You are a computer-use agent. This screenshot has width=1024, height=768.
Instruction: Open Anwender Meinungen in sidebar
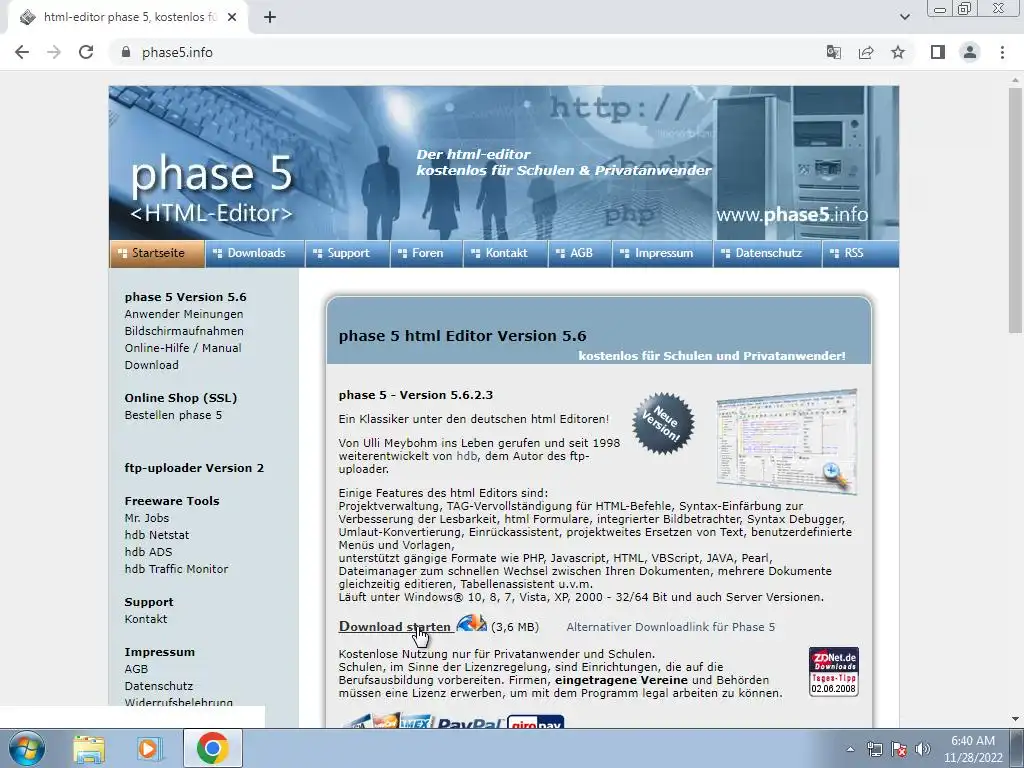(184, 314)
